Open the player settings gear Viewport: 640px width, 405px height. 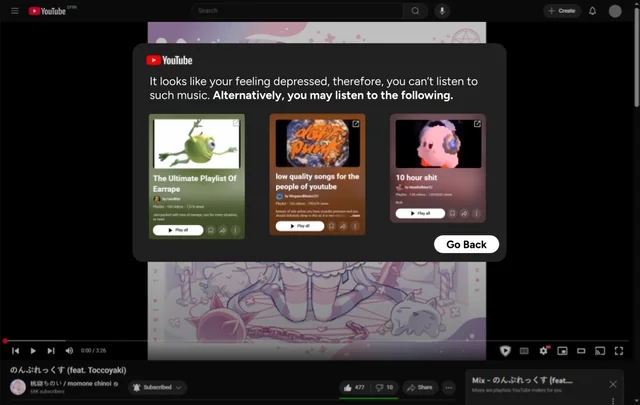point(543,351)
